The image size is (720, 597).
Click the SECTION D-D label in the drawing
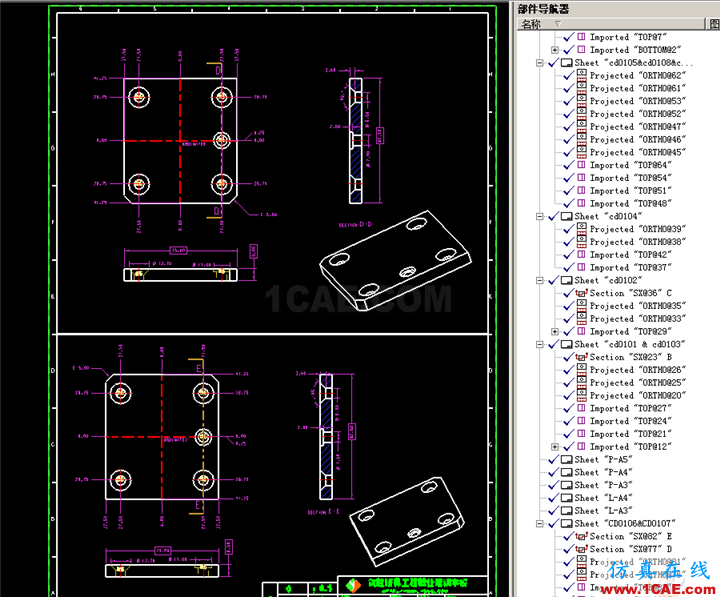(355, 225)
